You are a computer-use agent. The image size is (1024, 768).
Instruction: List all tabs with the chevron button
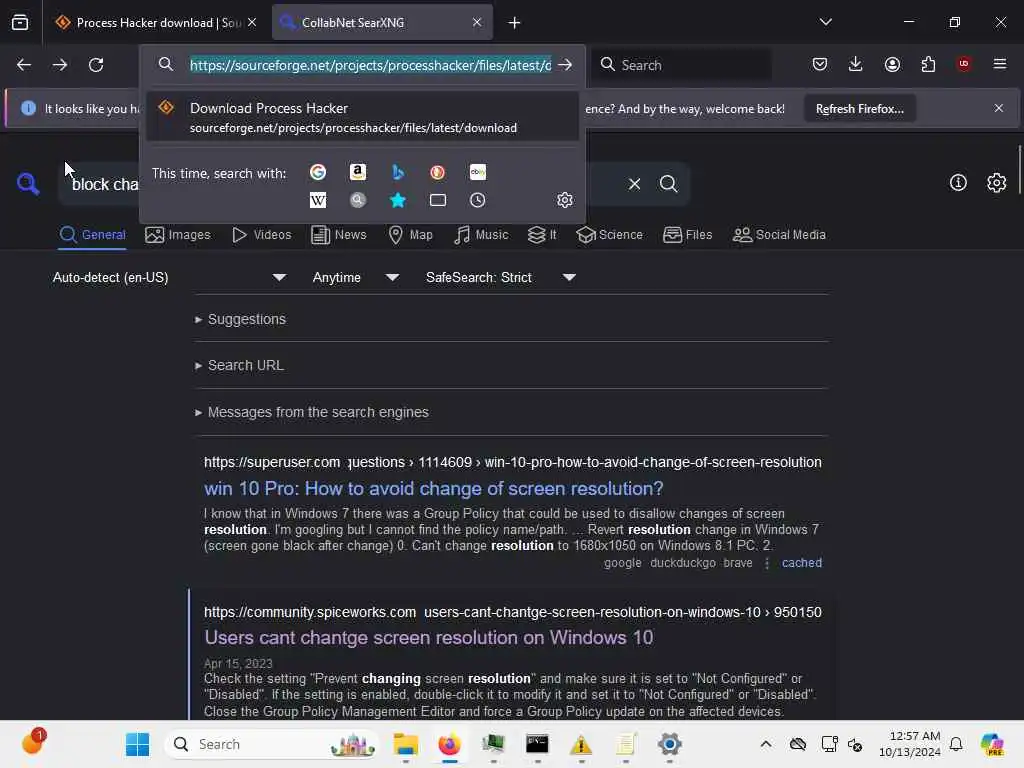pyautogui.click(x=825, y=22)
